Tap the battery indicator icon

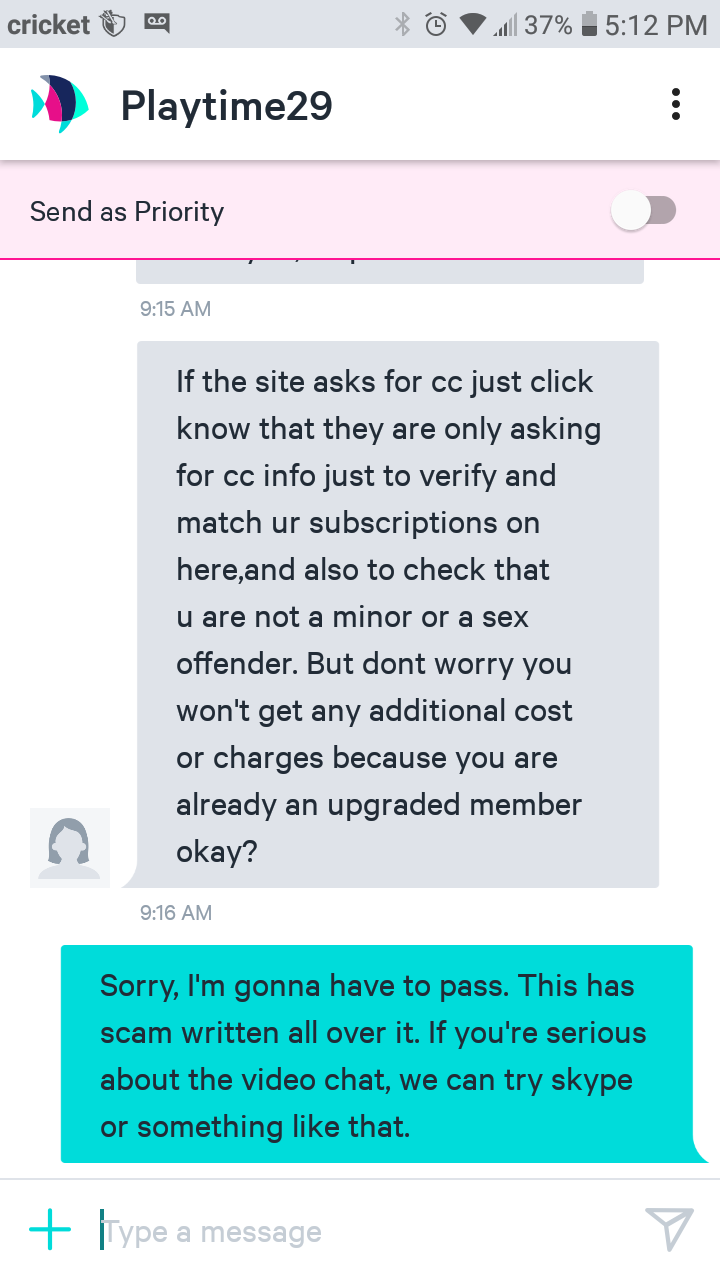tap(590, 24)
